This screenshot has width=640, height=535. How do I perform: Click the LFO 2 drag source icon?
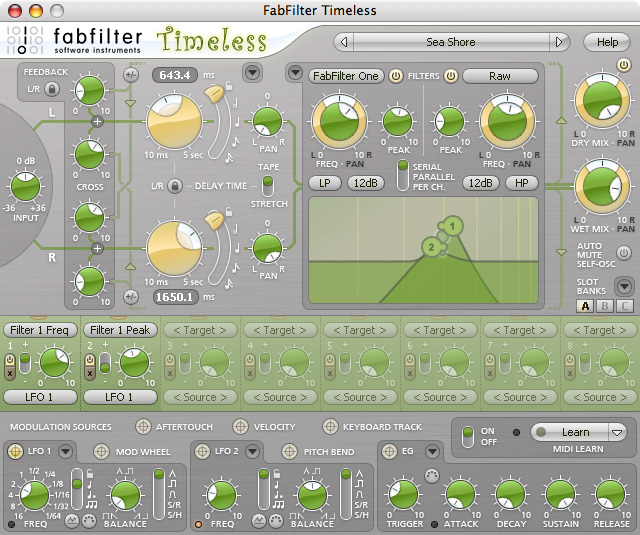coord(202,451)
